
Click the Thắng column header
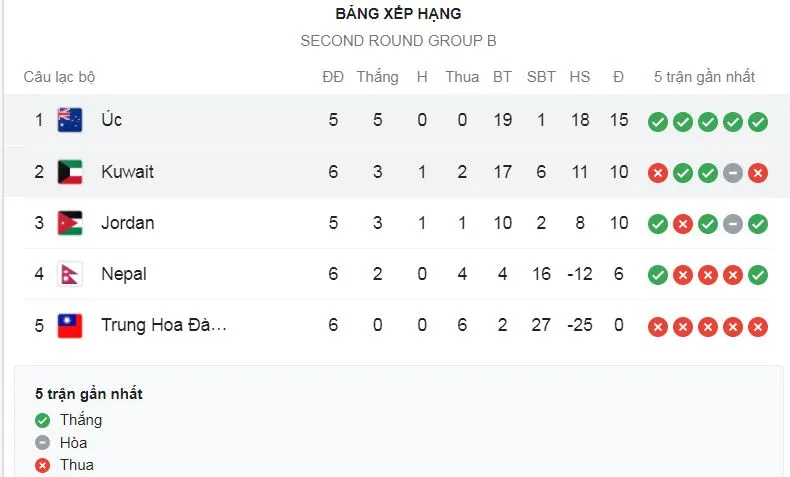(377, 77)
